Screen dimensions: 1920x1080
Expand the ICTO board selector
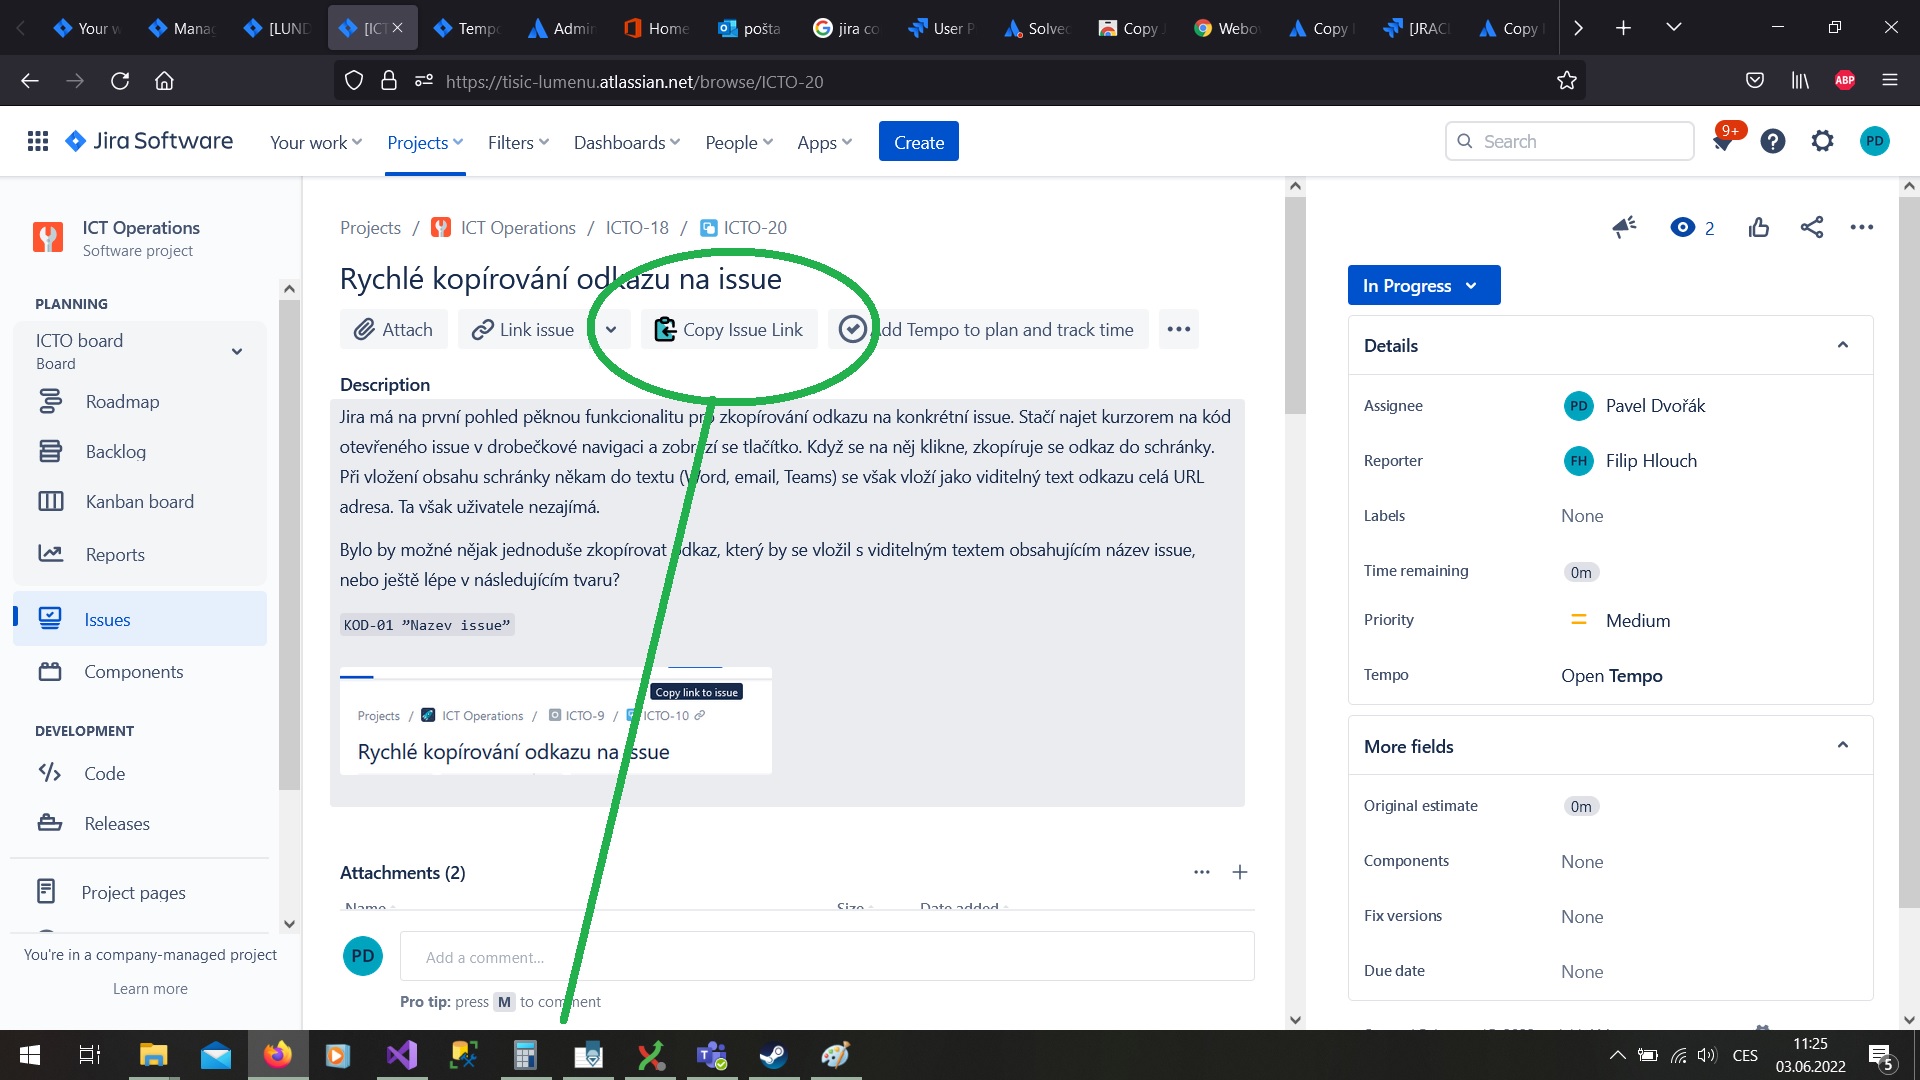[237, 351]
